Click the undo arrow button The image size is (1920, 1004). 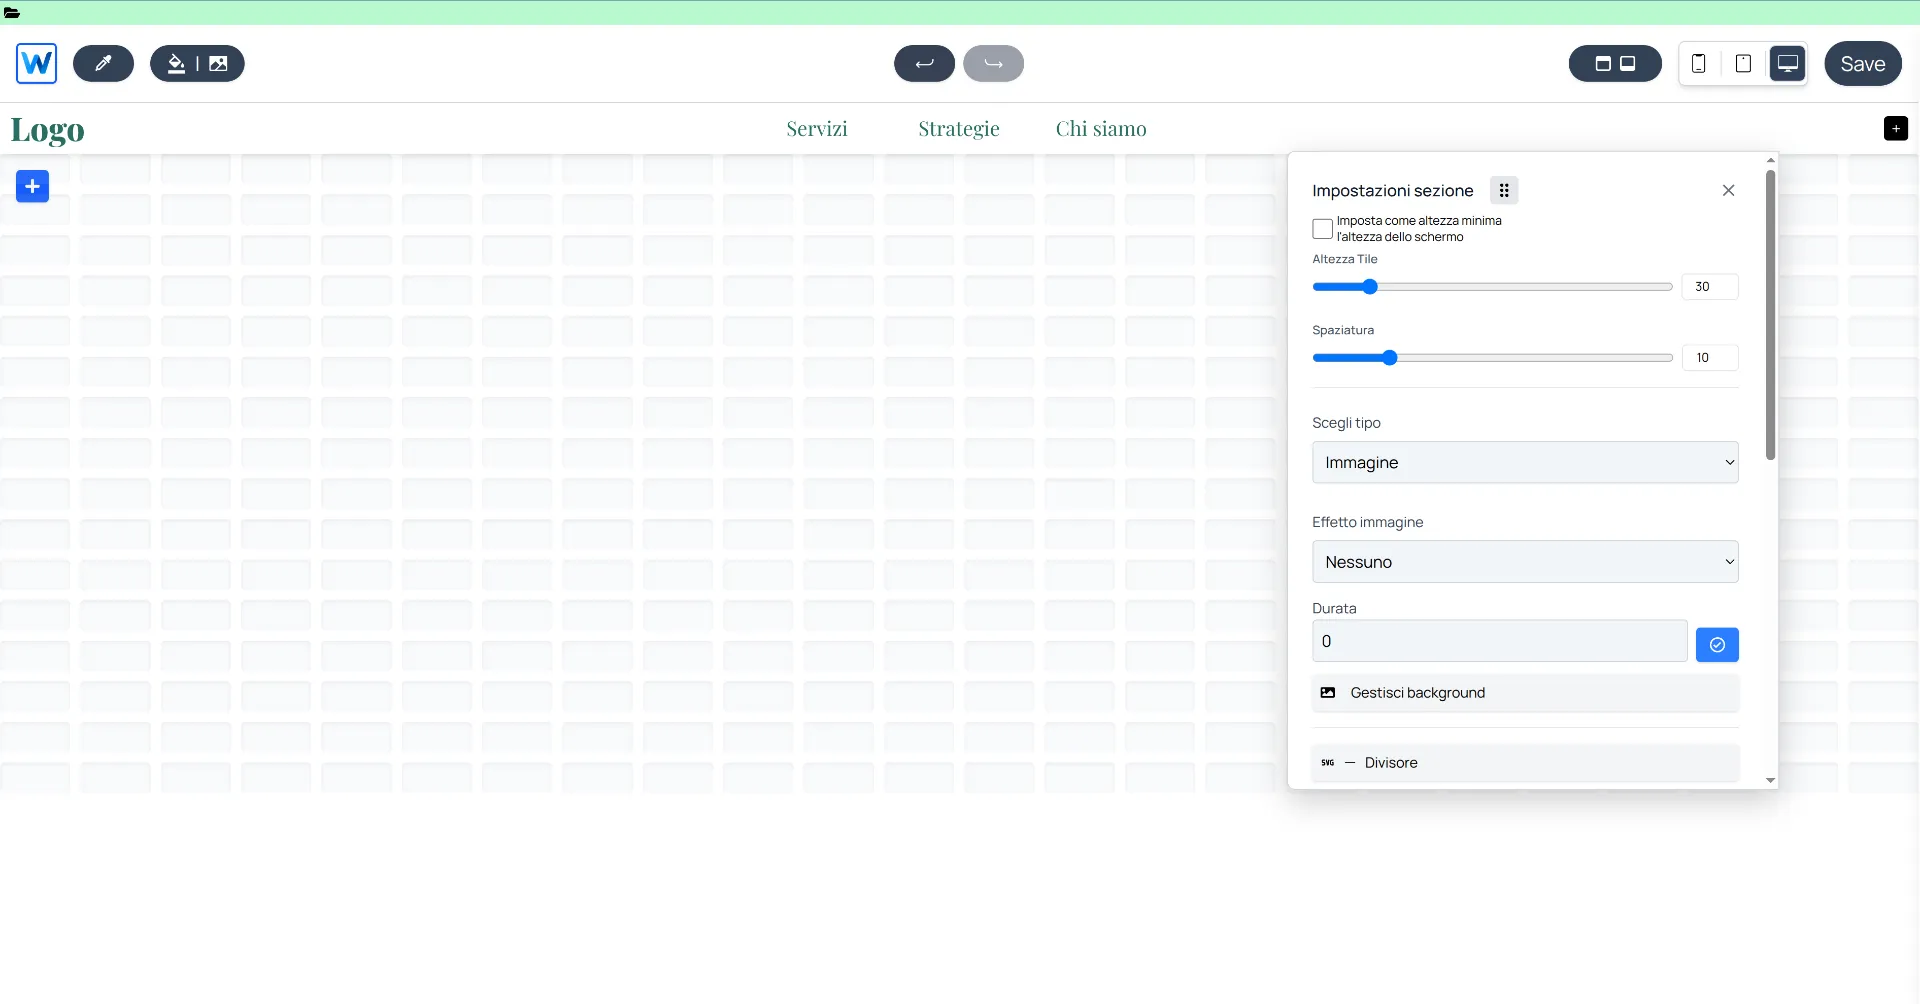(x=924, y=64)
